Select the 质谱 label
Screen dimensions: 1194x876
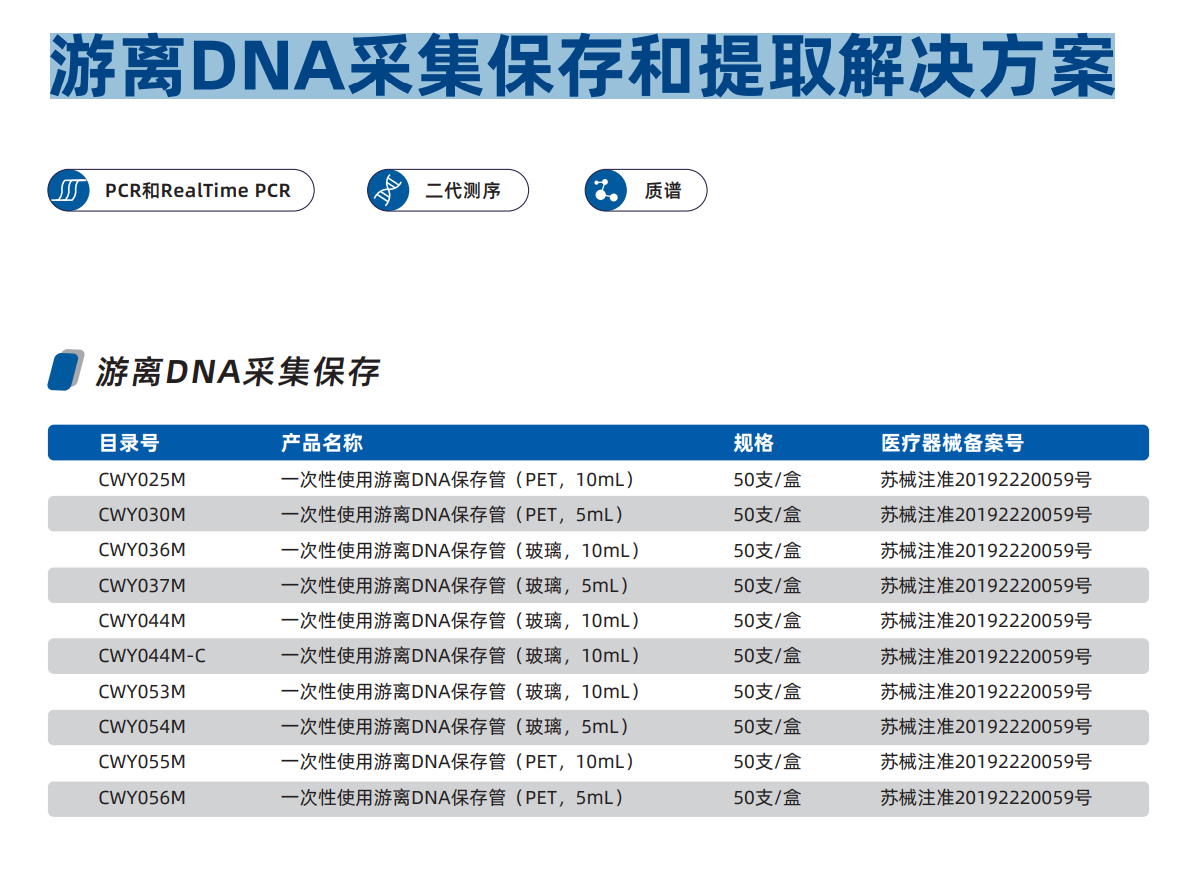click(x=662, y=191)
